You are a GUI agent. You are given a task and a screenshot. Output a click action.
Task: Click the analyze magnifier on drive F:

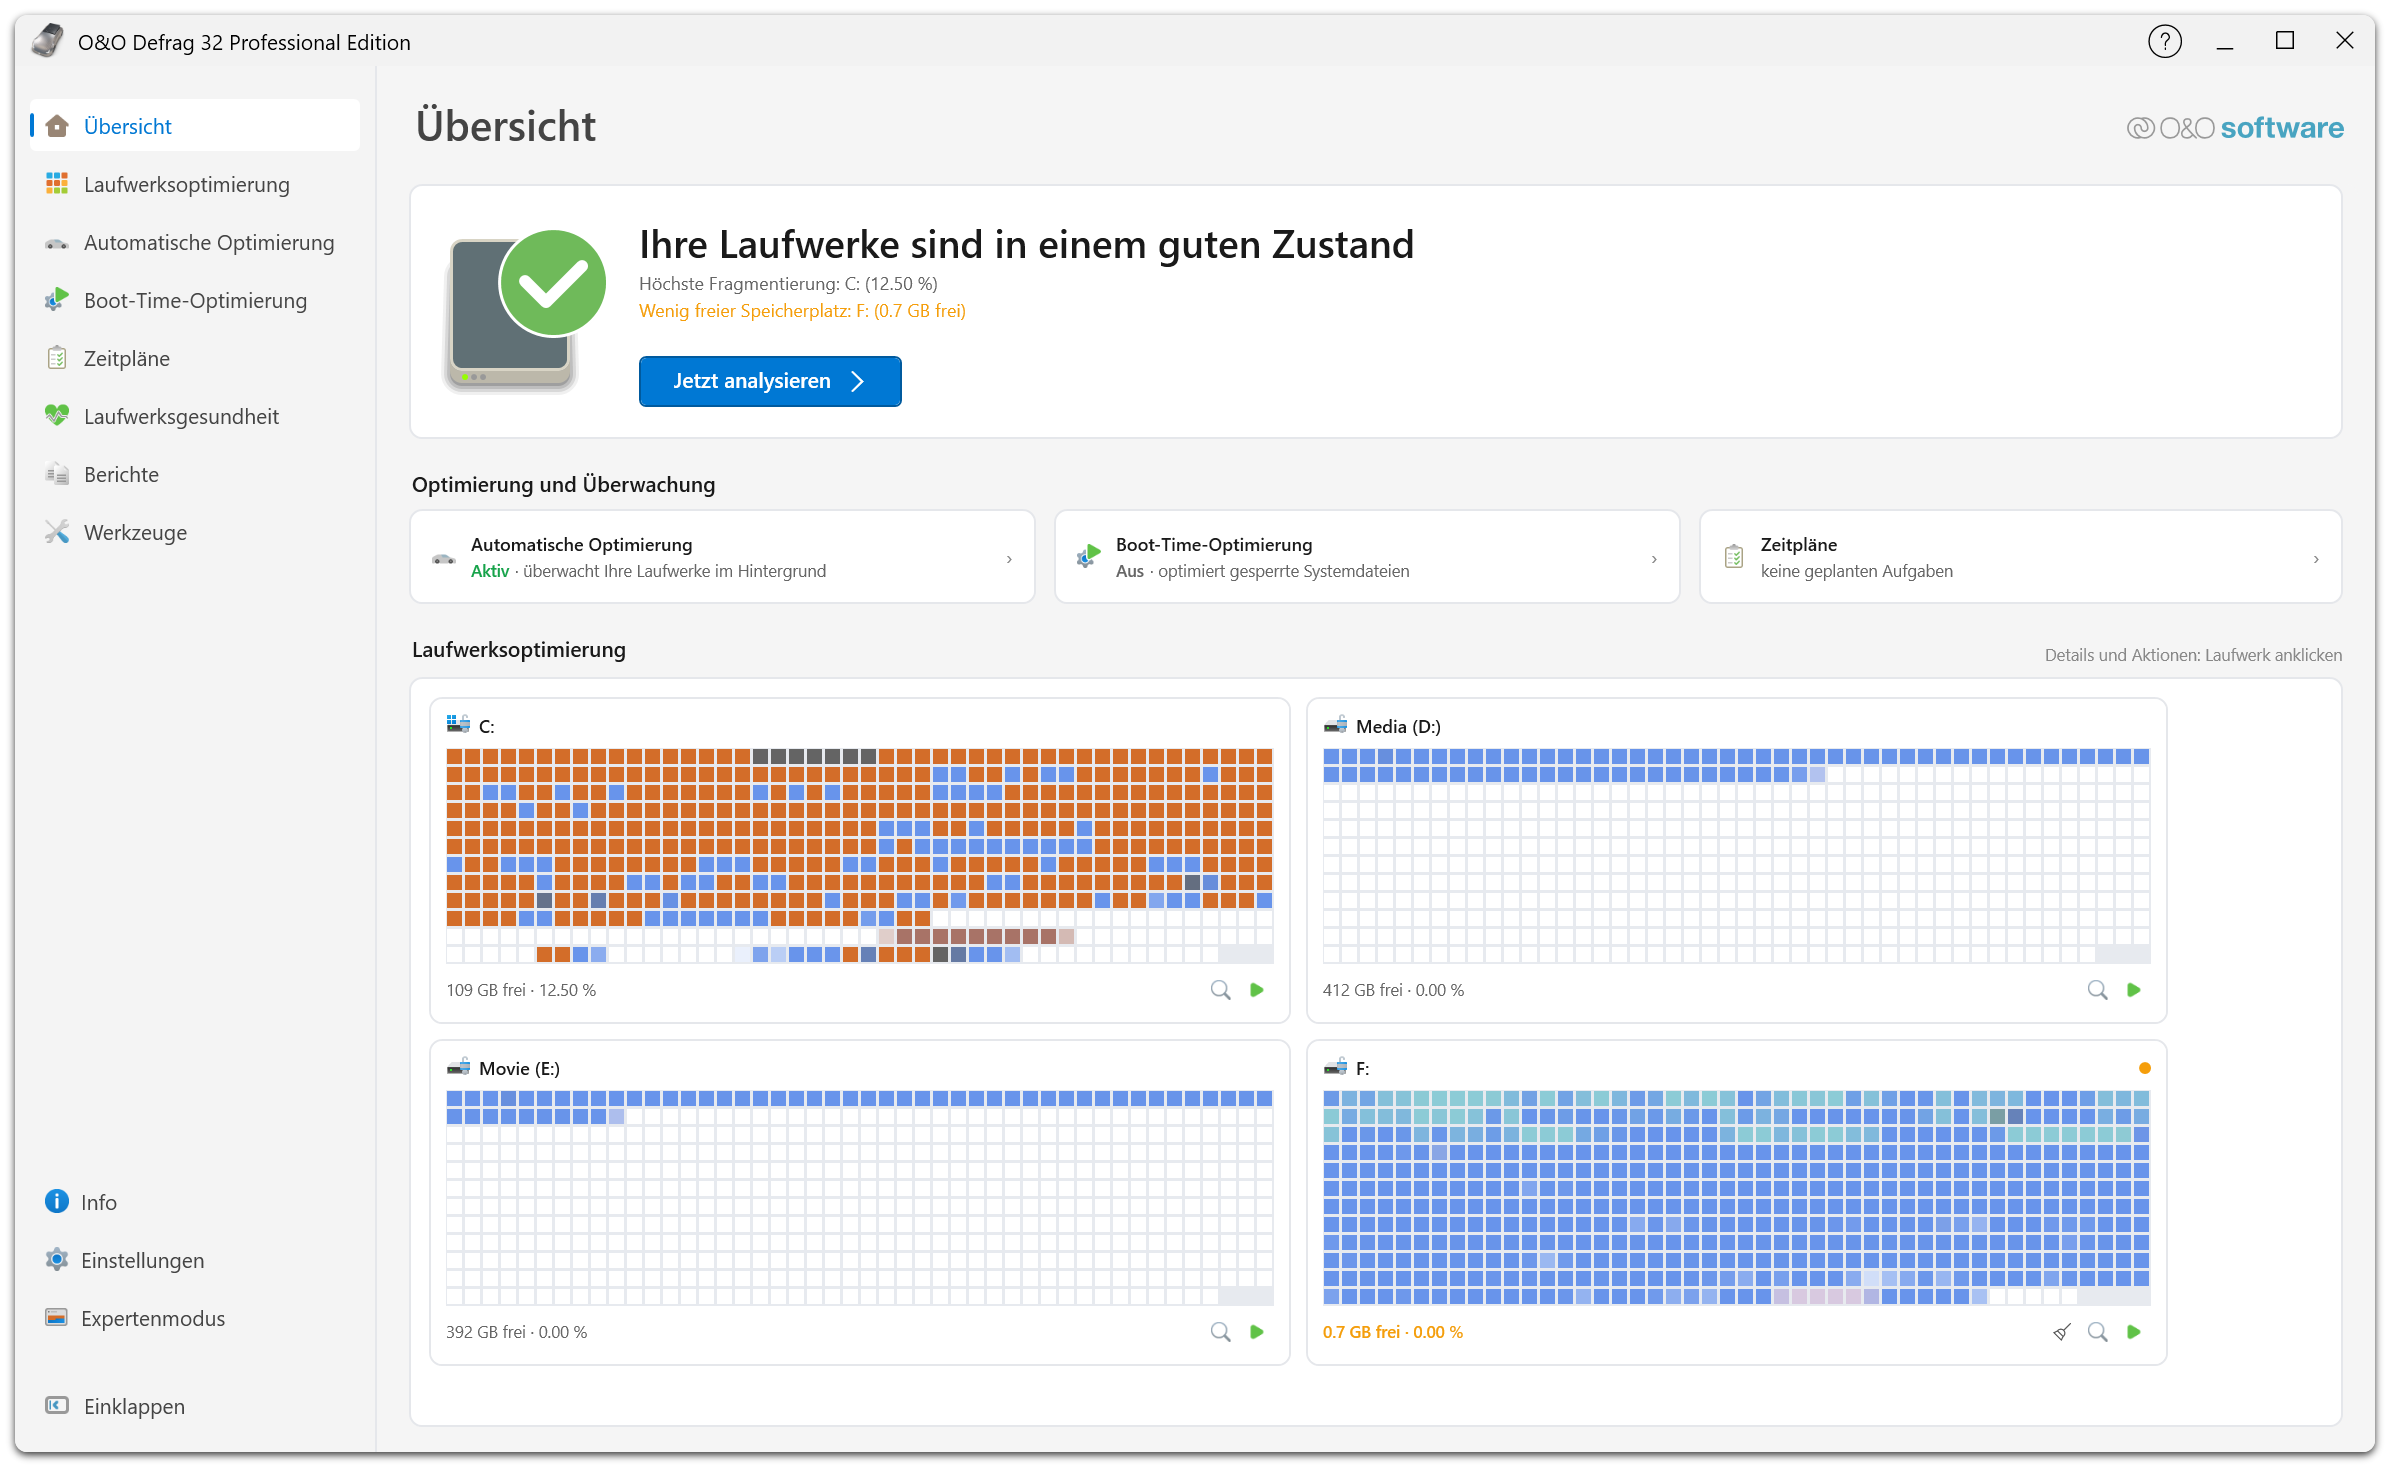(x=2097, y=1332)
